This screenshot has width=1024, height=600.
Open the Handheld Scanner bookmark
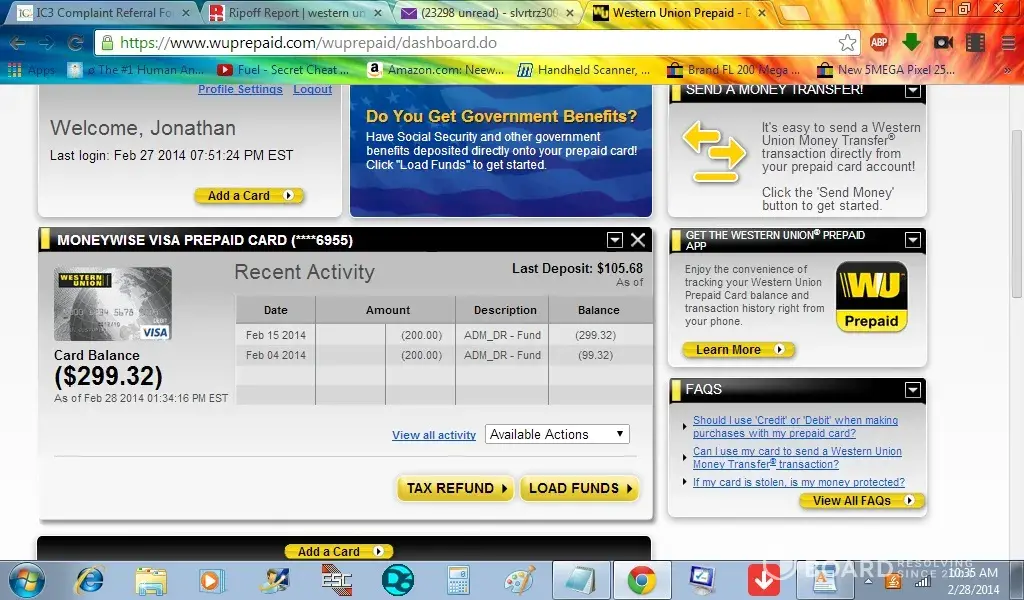[x=583, y=70]
